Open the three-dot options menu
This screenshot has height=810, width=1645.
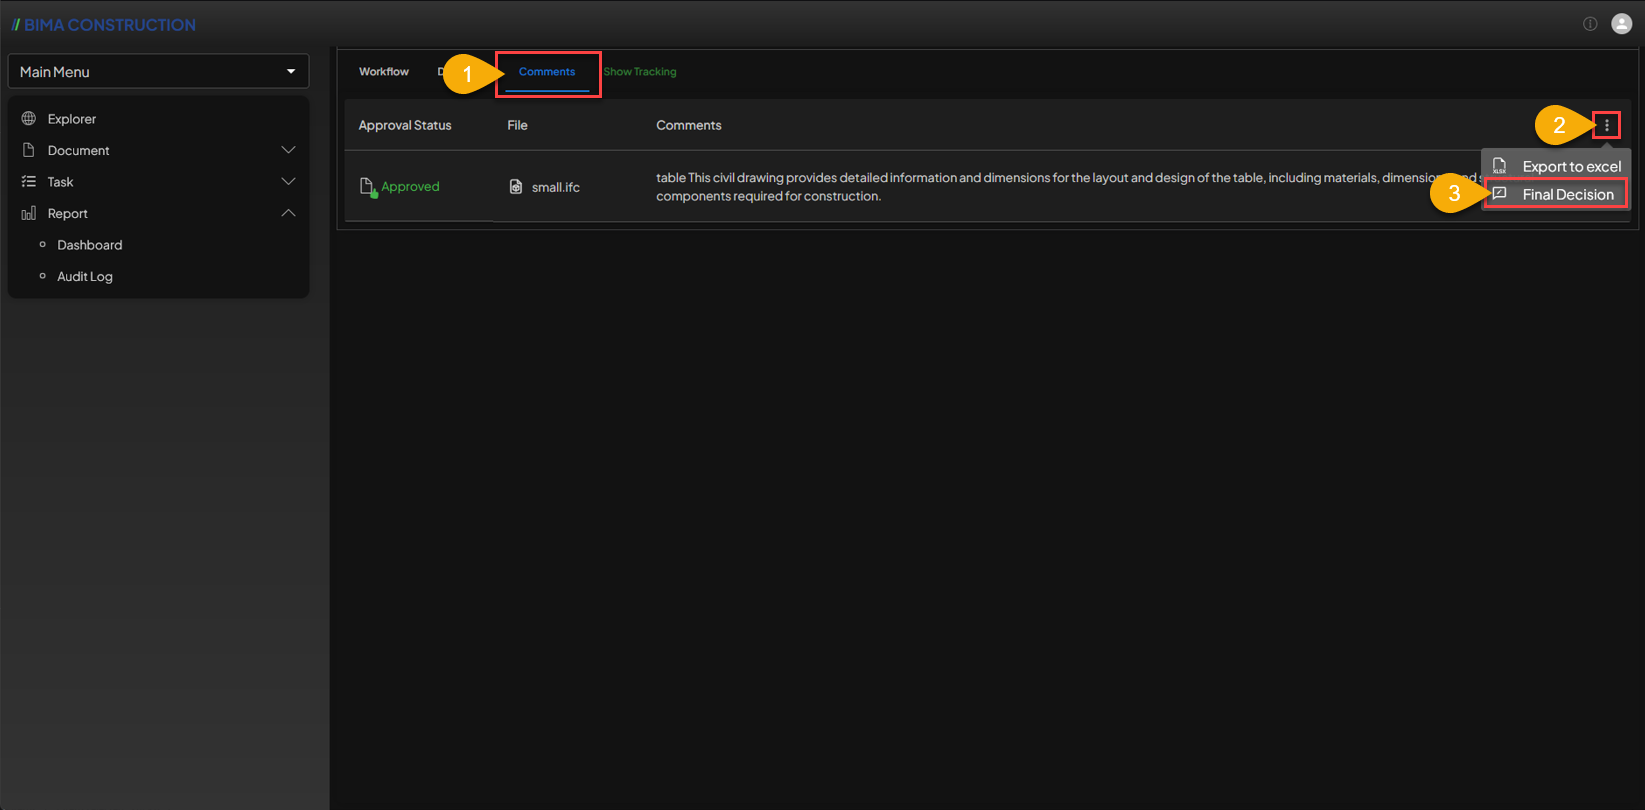click(1606, 125)
